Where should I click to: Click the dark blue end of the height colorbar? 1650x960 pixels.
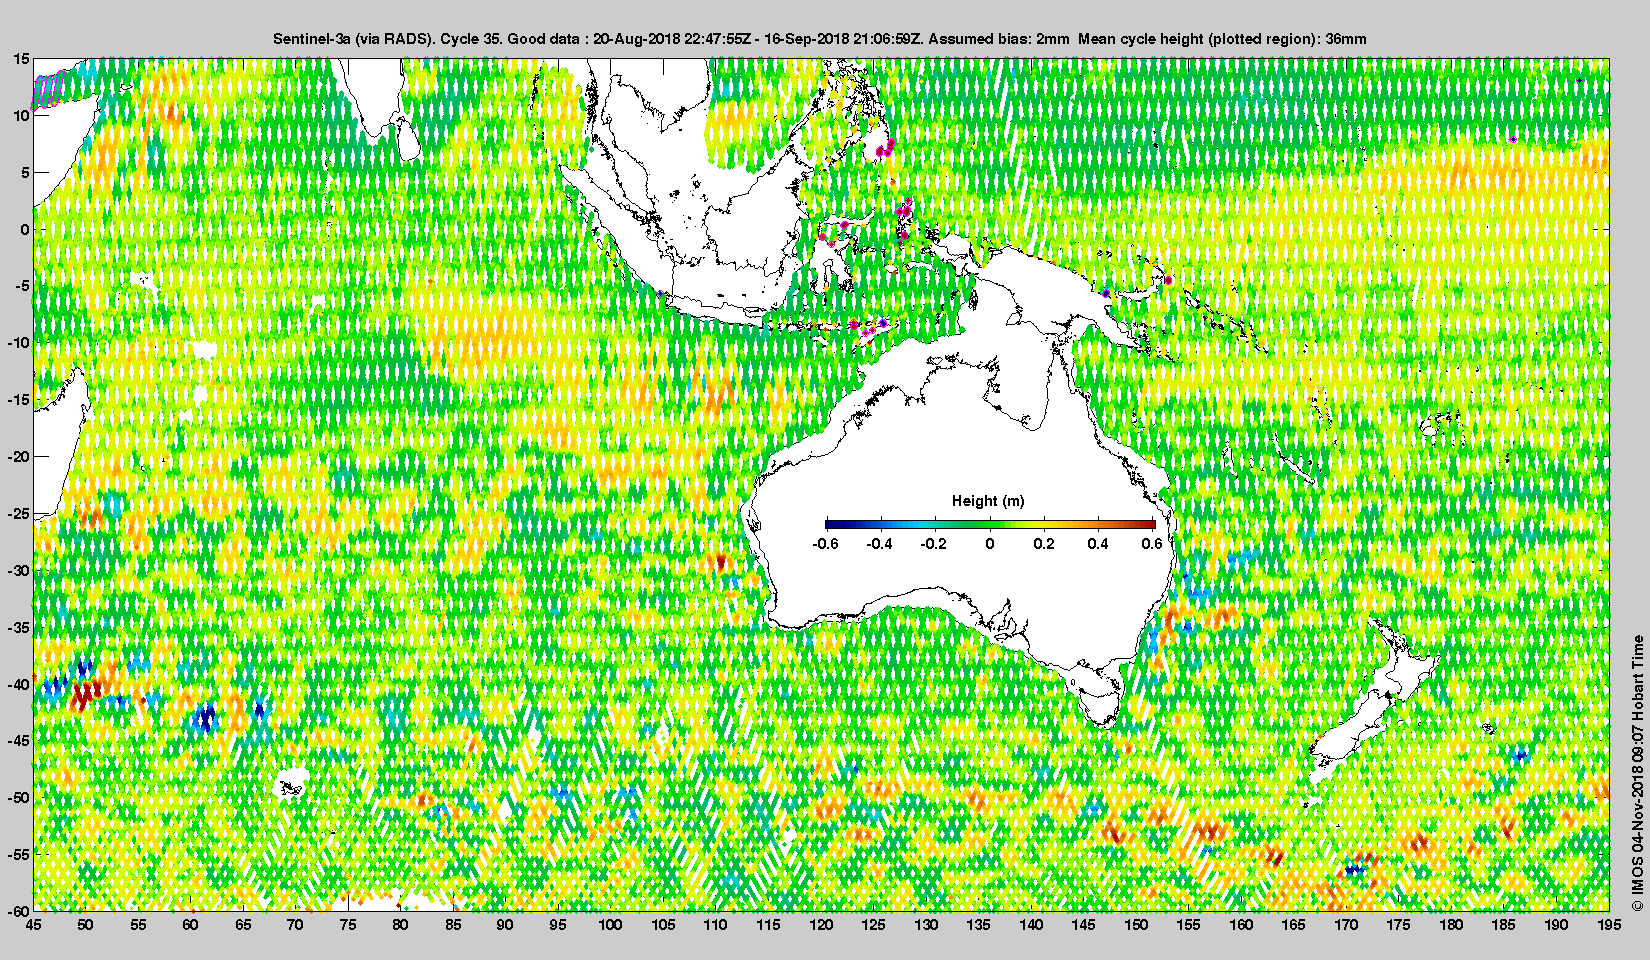coord(830,524)
